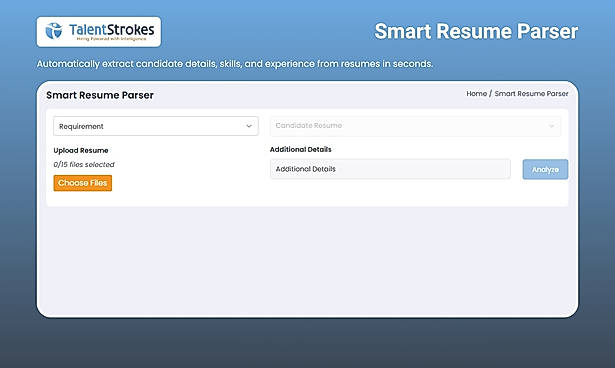Click the large Smart Resume Parser banner heading
615x368 pixels.
tap(476, 31)
